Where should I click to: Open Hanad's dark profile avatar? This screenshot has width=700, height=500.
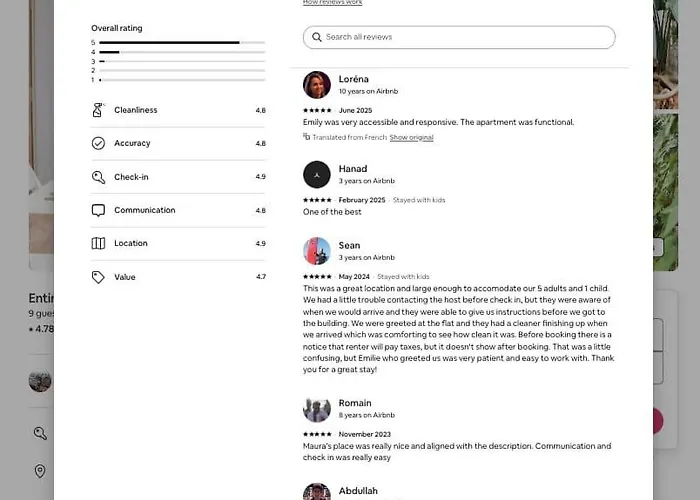[x=317, y=175]
